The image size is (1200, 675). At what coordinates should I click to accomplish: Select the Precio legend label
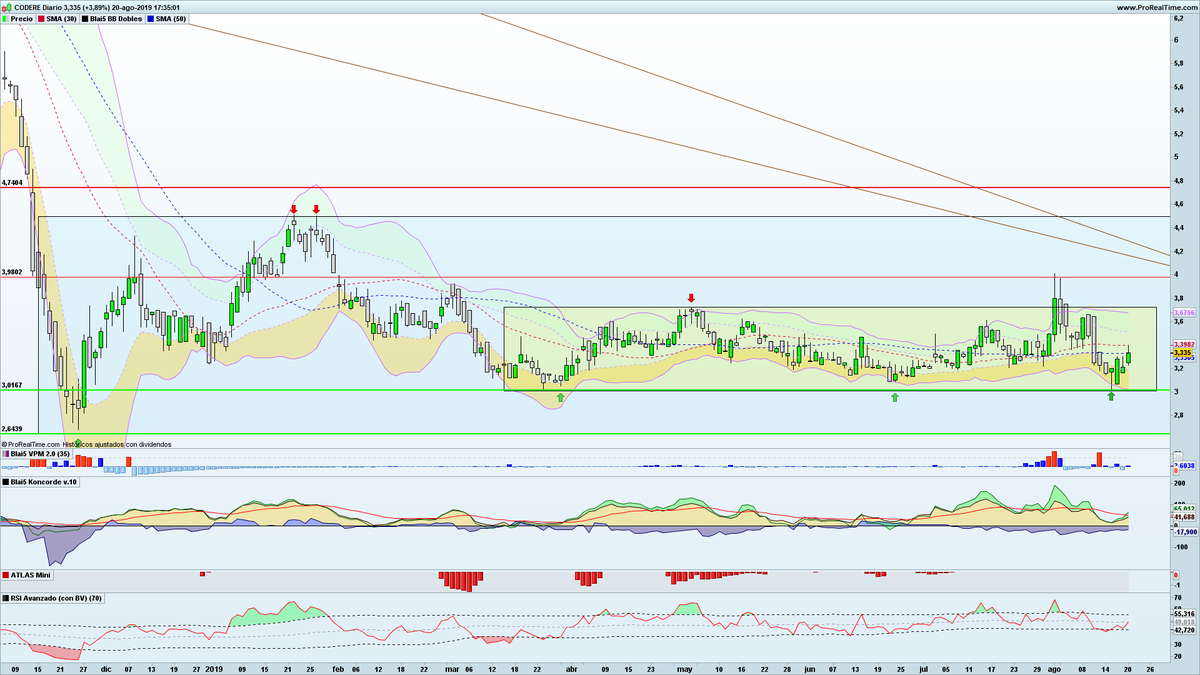[21, 19]
